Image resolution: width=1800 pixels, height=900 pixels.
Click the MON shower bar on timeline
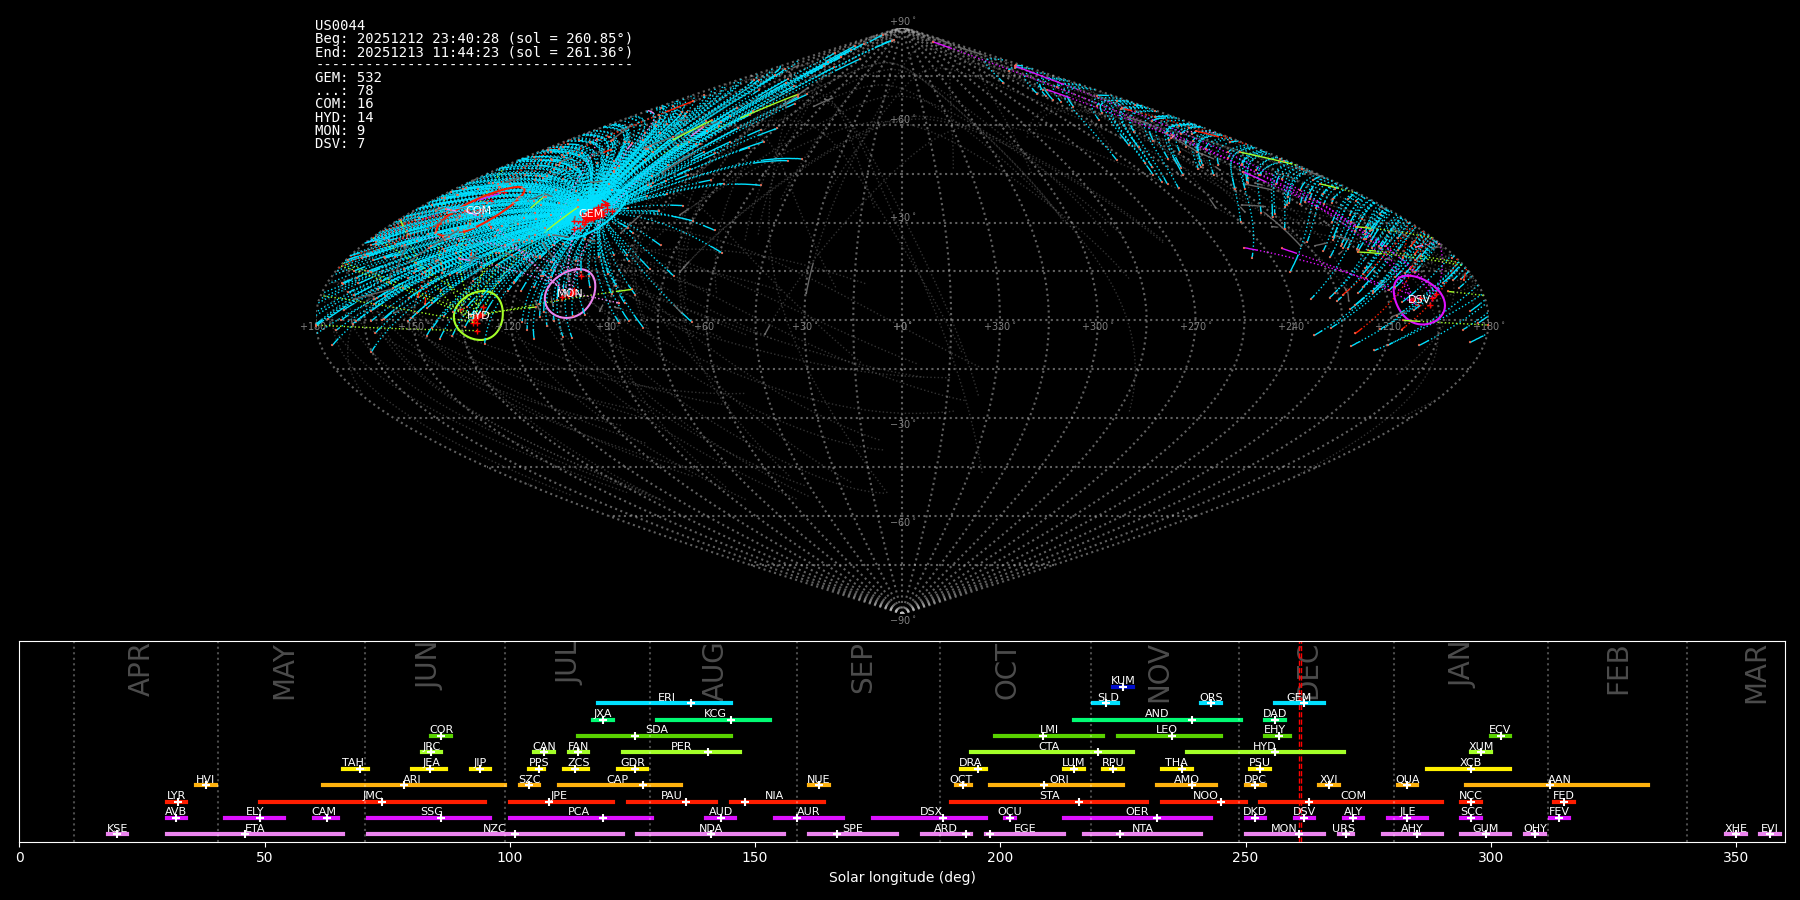1285,834
